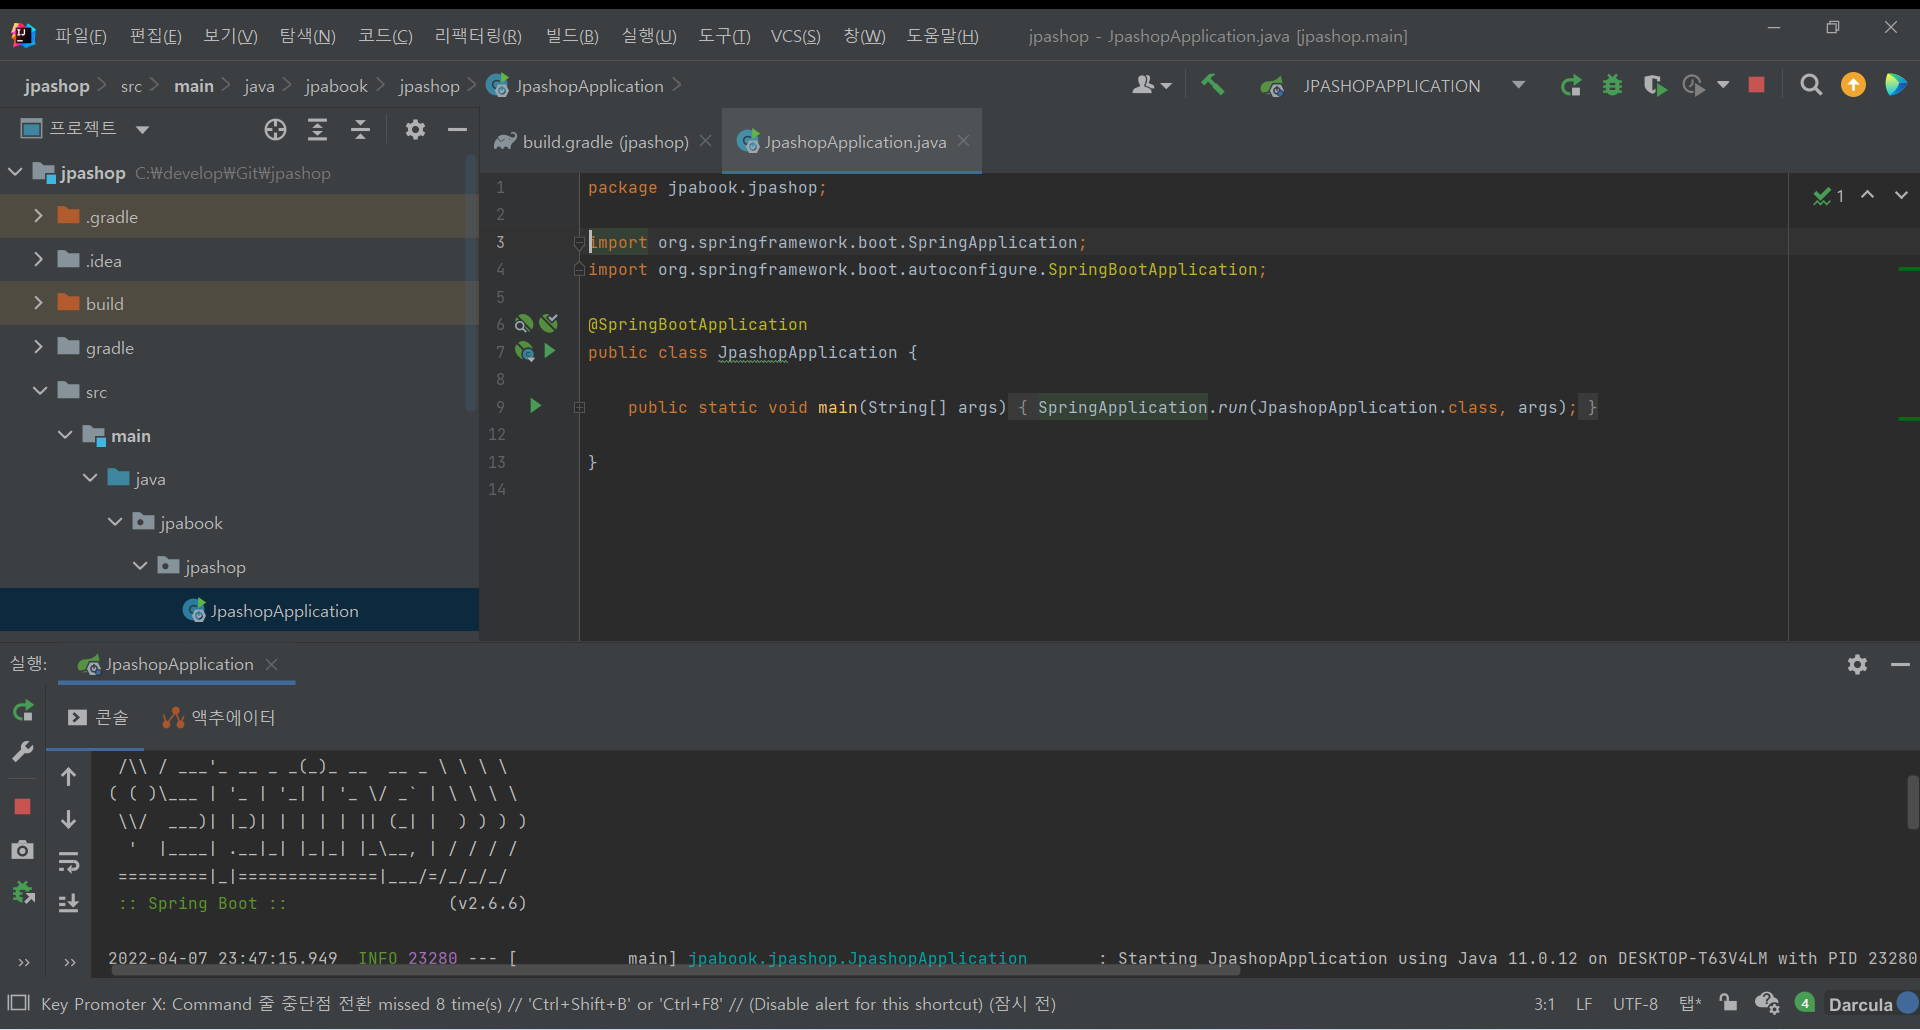Switch to the 액추에이터 tab
The height and width of the screenshot is (1030, 1920).
coord(219,718)
